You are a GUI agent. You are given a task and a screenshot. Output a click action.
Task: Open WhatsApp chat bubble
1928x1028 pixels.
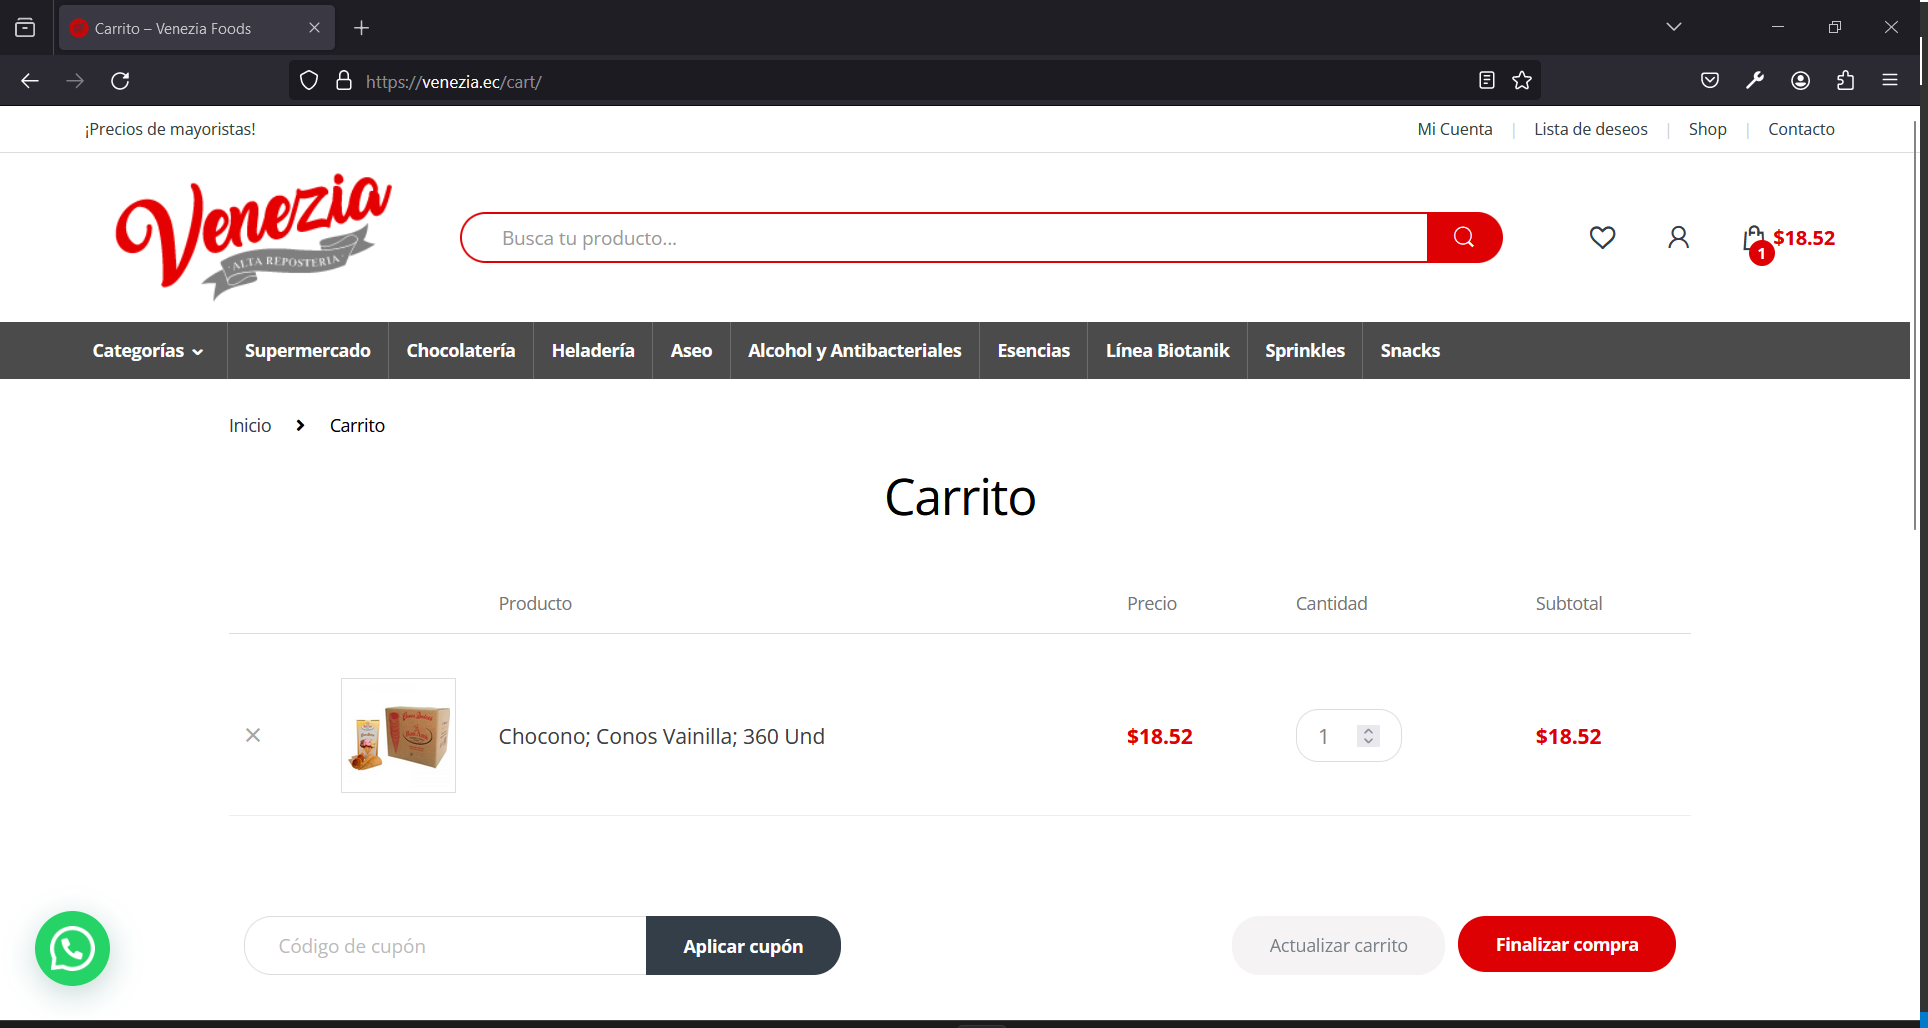72,948
